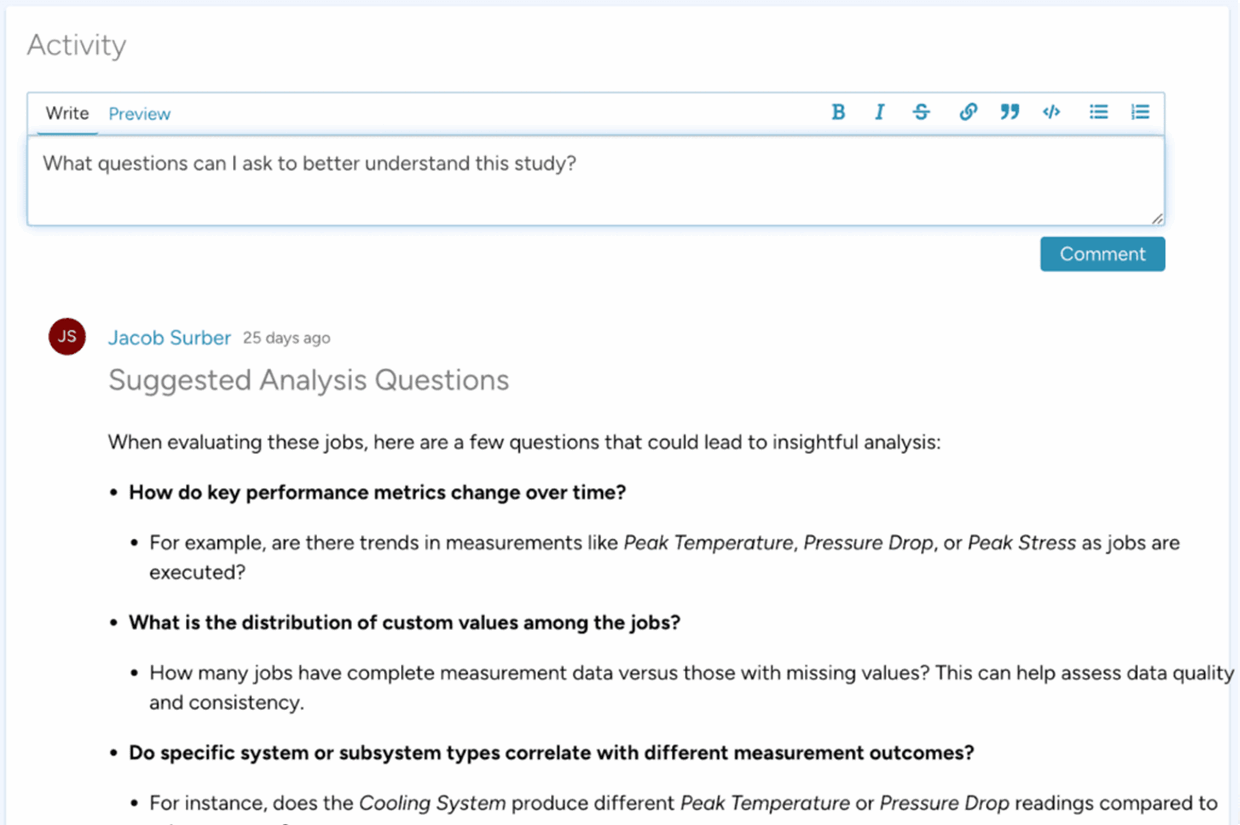Click the 25 days ago timestamp
The image size is (1240, 825).
[x=287, y=337]
